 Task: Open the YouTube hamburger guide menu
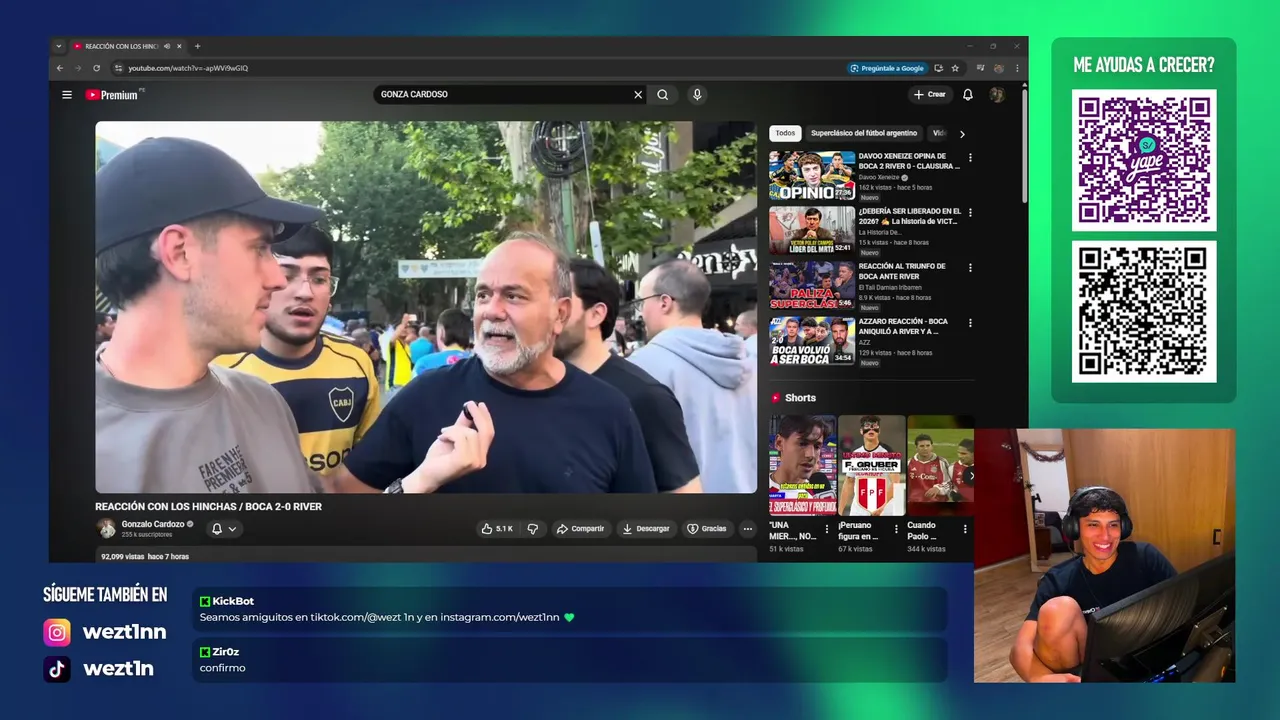[67, 95]
